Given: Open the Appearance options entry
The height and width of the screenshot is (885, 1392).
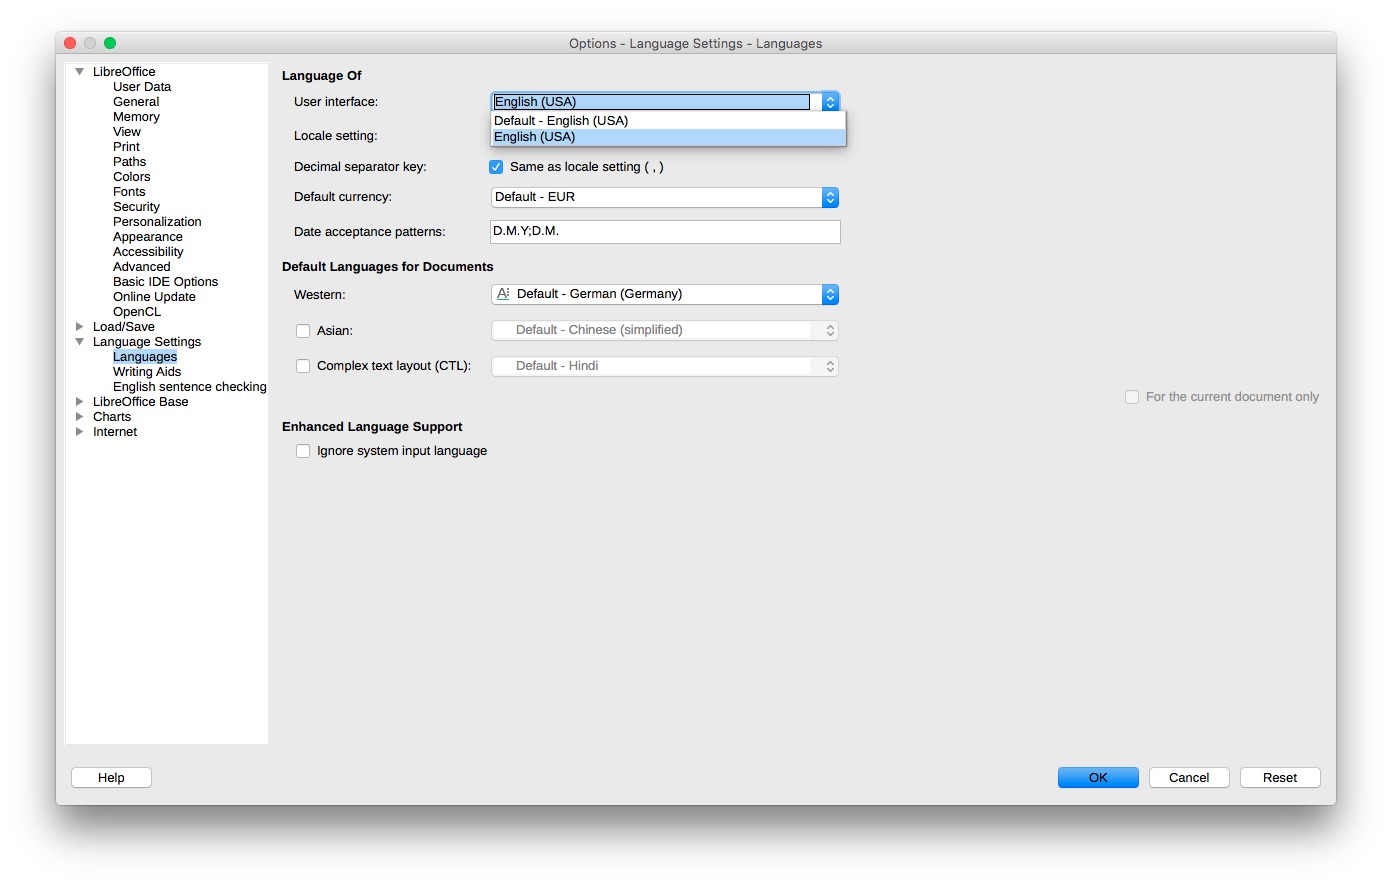Looking at the screenshot, I should pyautogui.click(x=148, y=237).
